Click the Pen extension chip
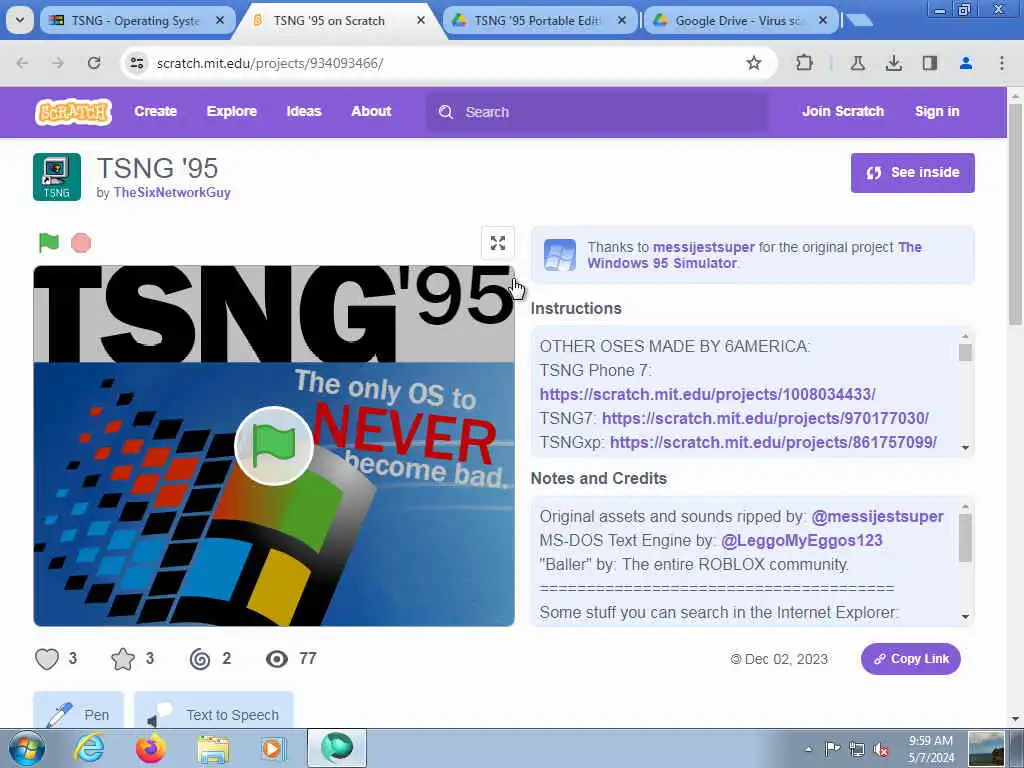 point(78,712)
